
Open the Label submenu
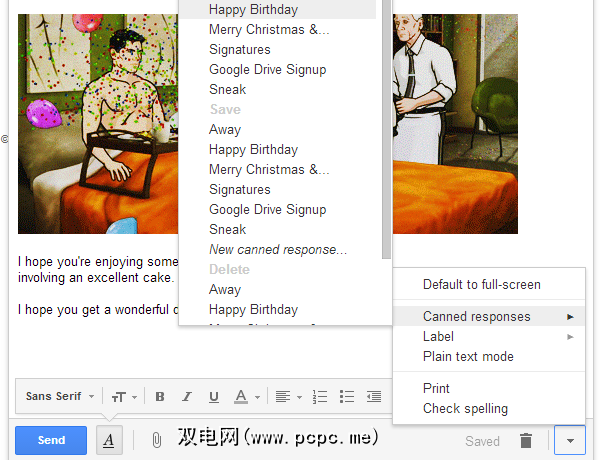(x=489, y=336)
